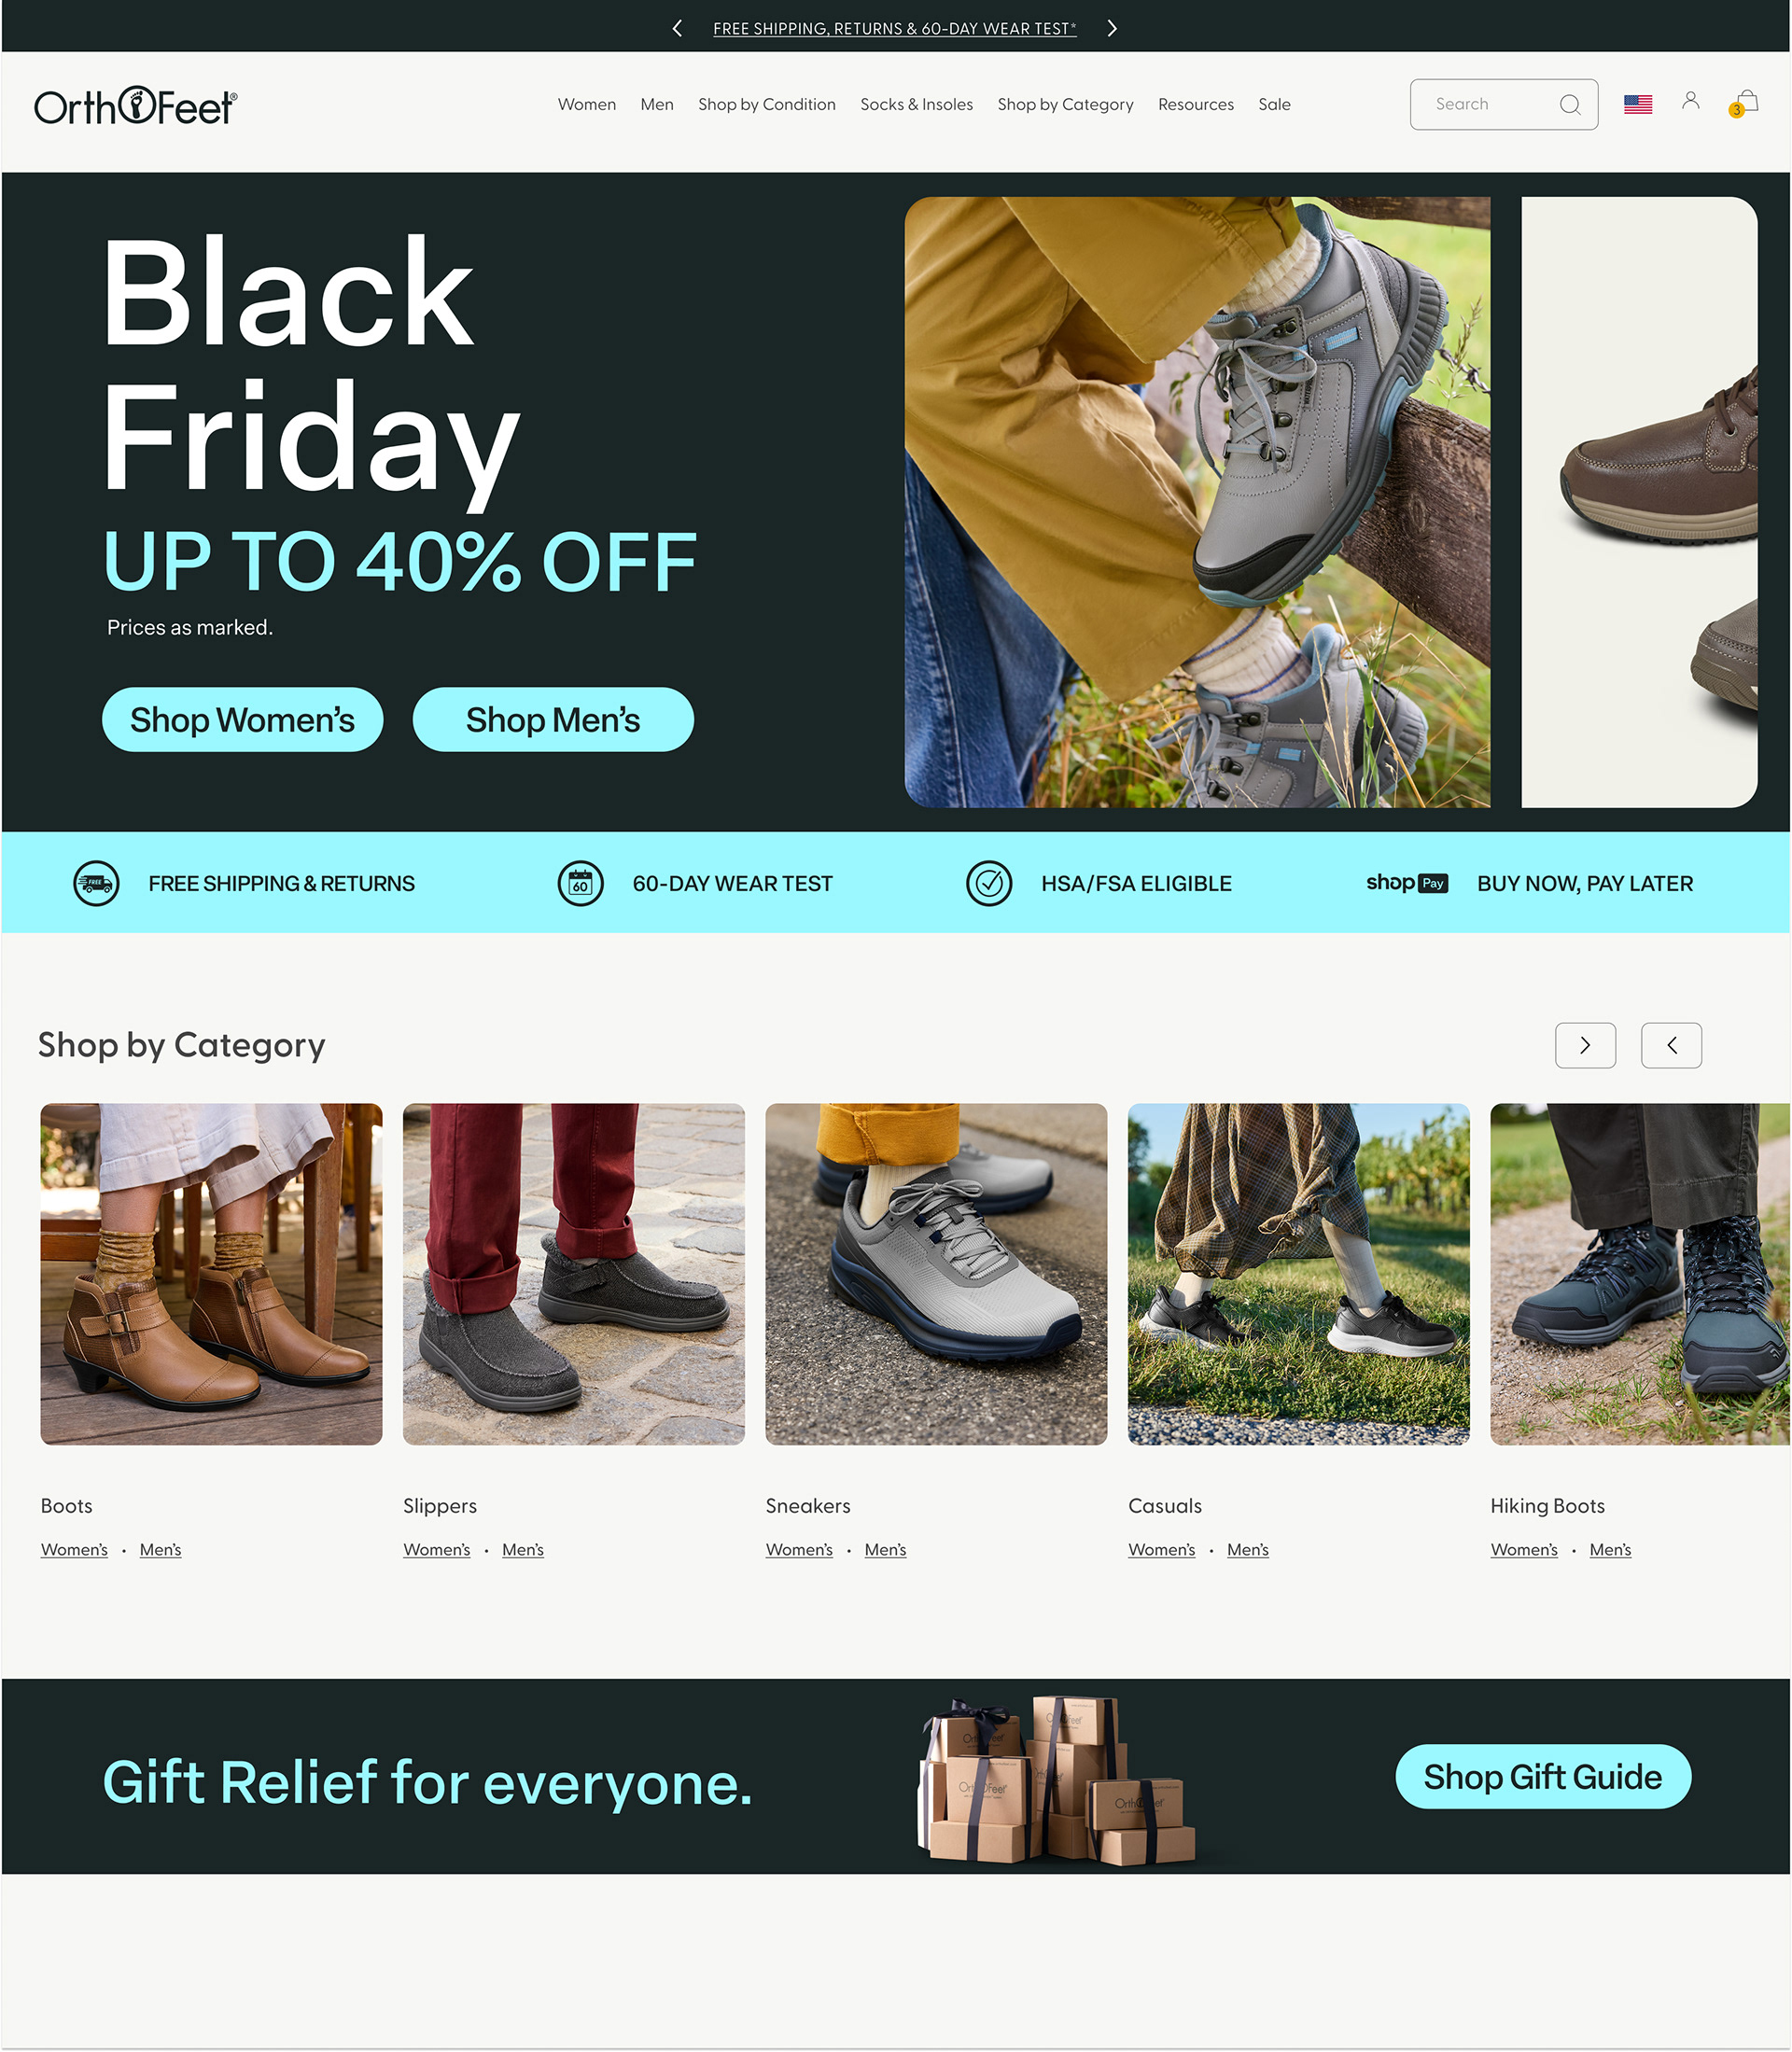Click the HSA/FSA checkmark icon
Image resolution: width=1792 pixels, height=2052 pixels.
pos(989,884)
